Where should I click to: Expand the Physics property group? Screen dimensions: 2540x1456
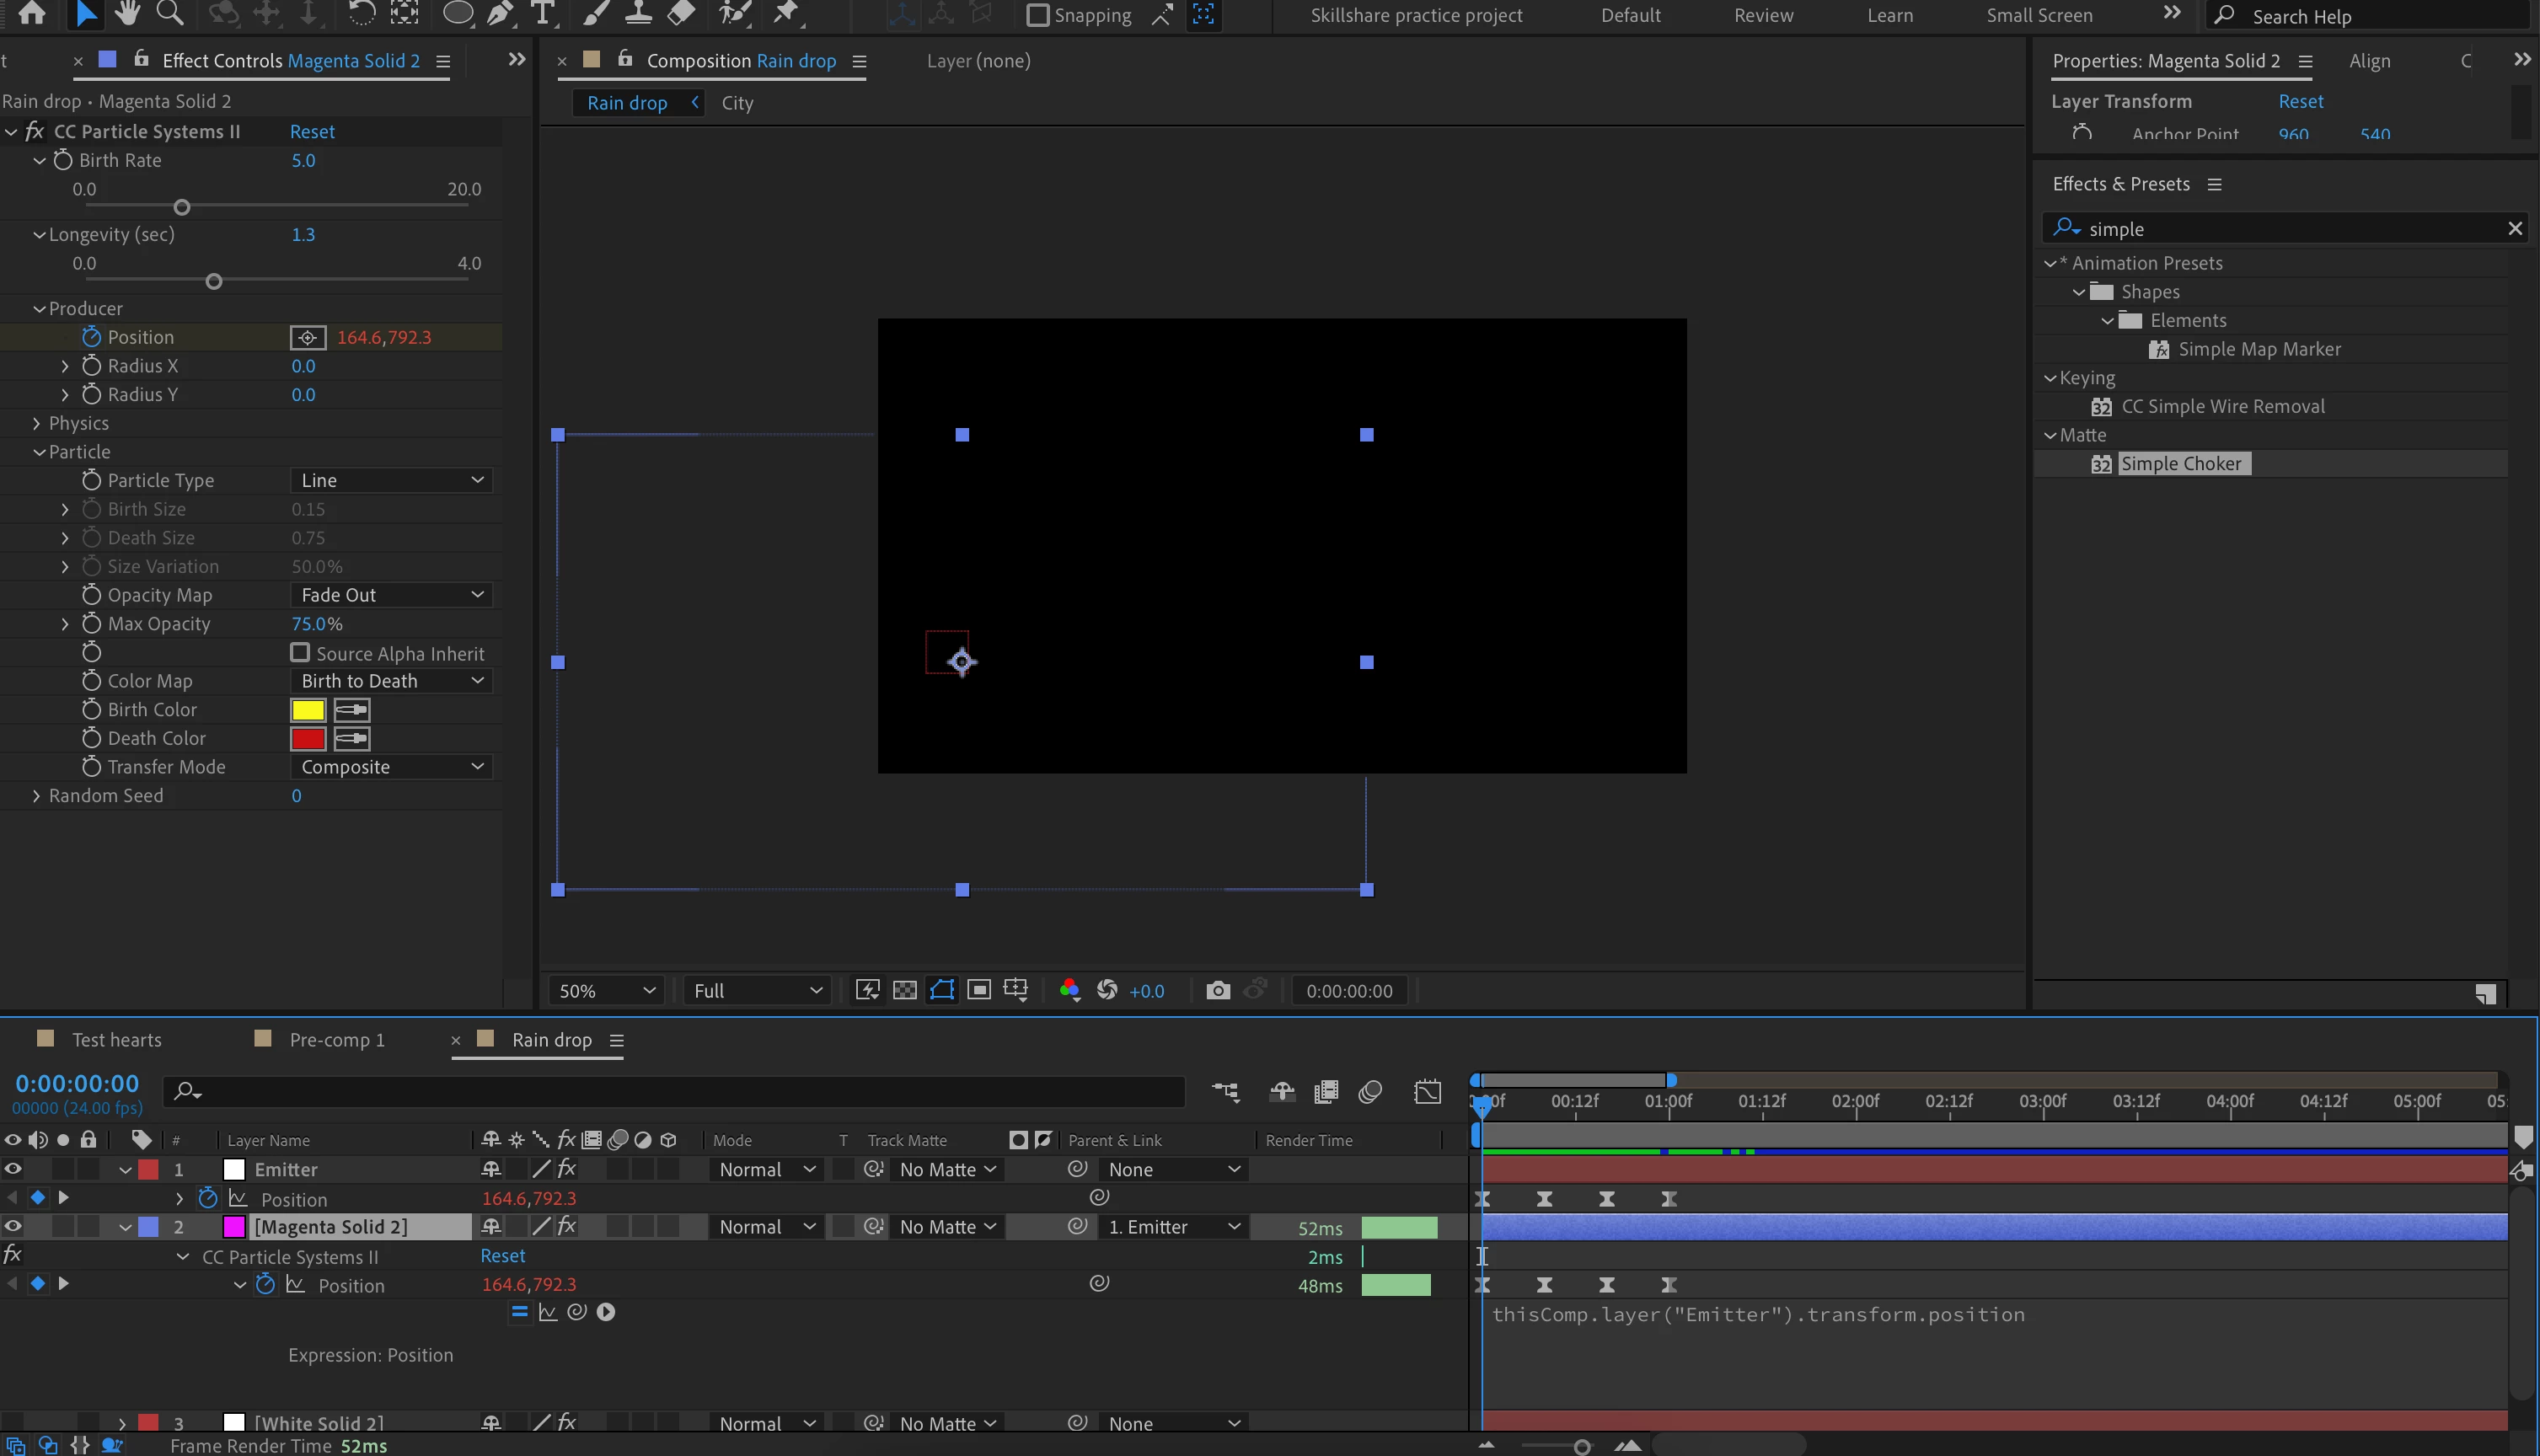click(37, 424)
